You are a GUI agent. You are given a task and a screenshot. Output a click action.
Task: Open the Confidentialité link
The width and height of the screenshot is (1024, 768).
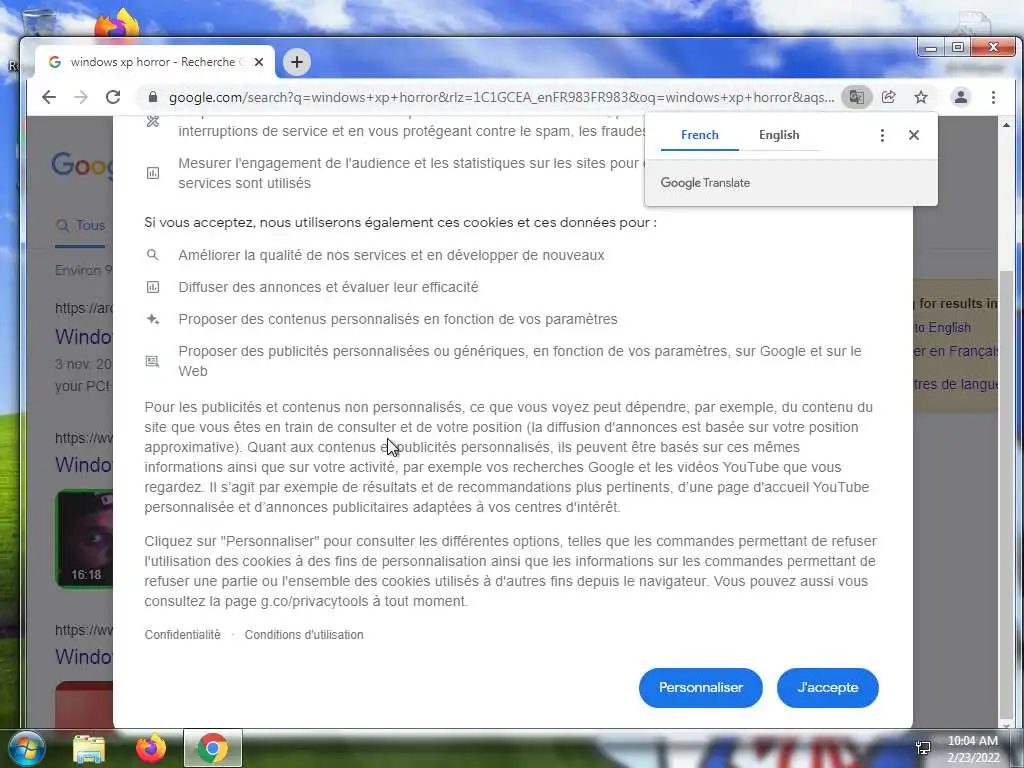coord(182,635)
